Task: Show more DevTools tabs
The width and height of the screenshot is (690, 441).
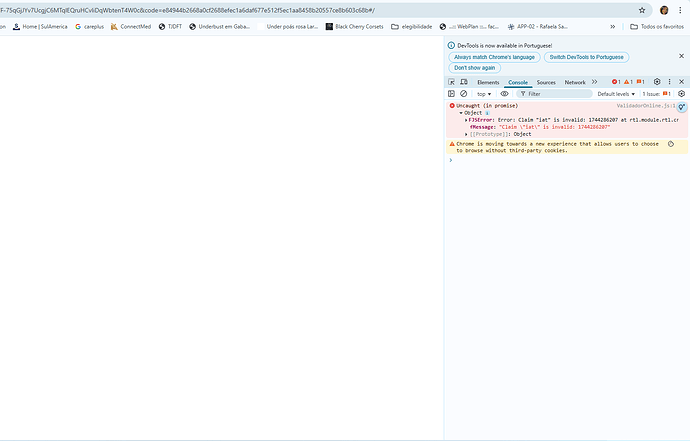Action: pyautogui.click(x=595, y=82)
